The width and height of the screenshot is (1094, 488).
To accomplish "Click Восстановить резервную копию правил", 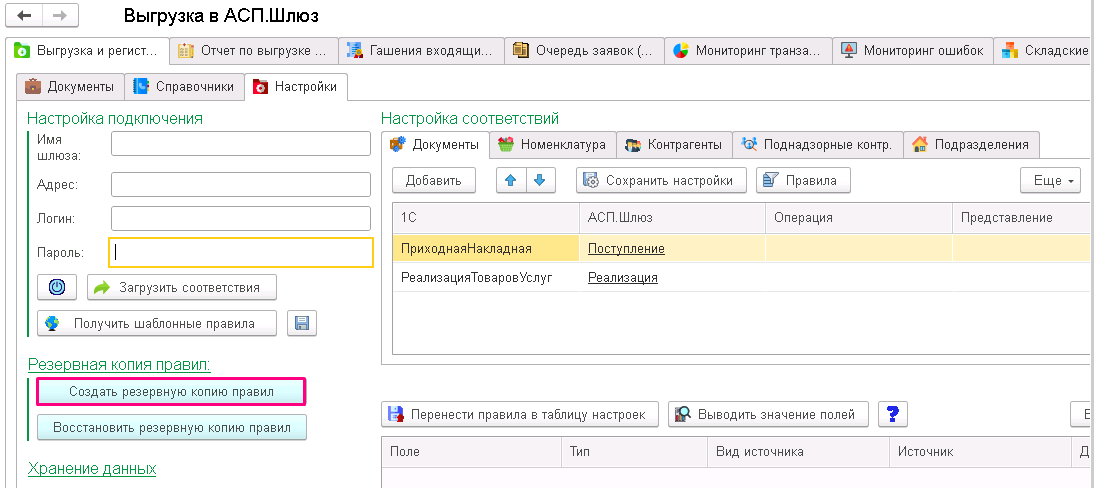I will tap(171, 427).
